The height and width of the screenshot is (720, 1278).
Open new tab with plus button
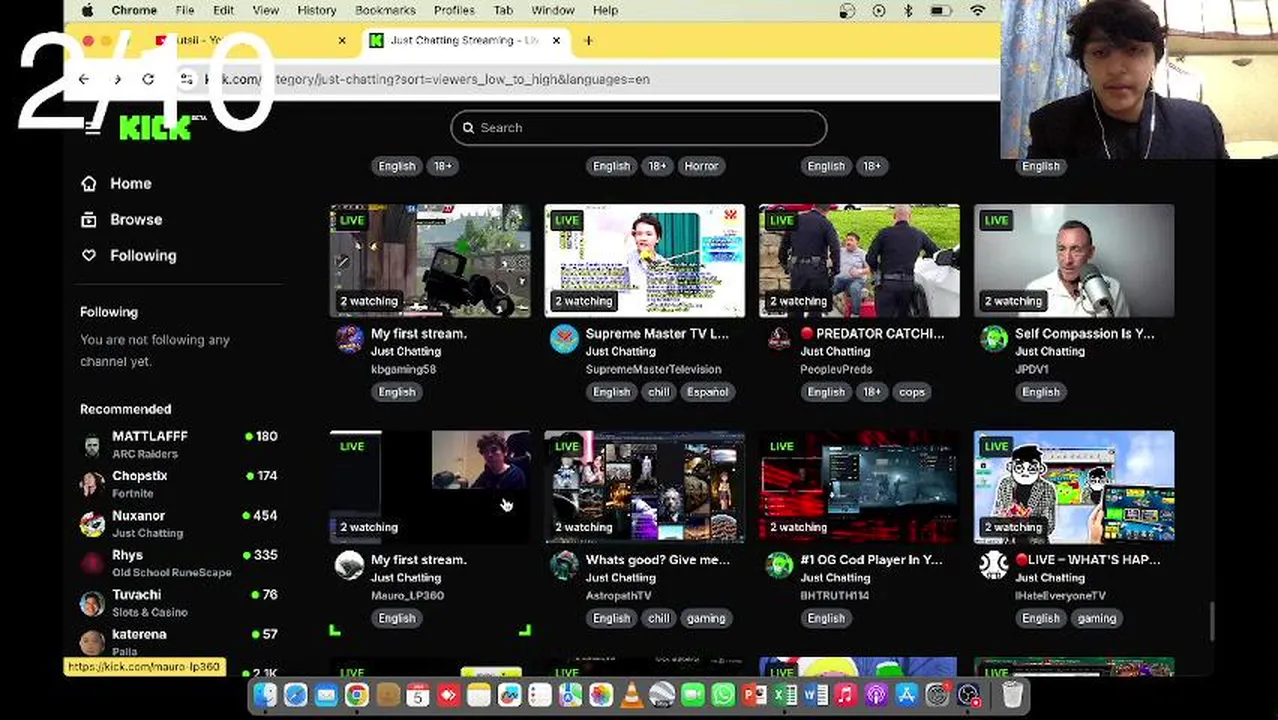click(x=588, y=41)
